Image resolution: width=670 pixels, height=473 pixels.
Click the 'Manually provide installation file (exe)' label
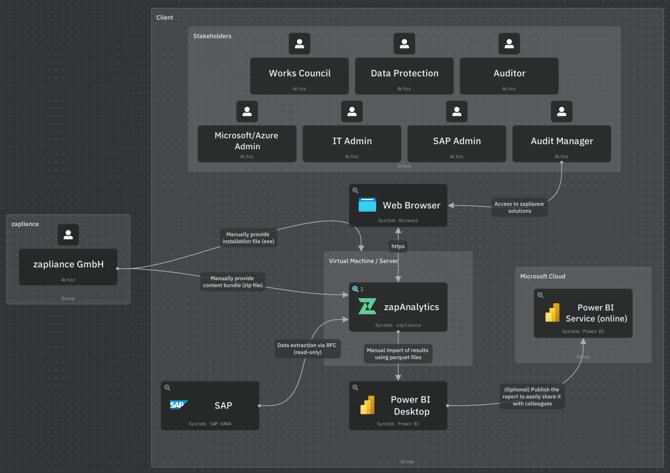(248, 238)
